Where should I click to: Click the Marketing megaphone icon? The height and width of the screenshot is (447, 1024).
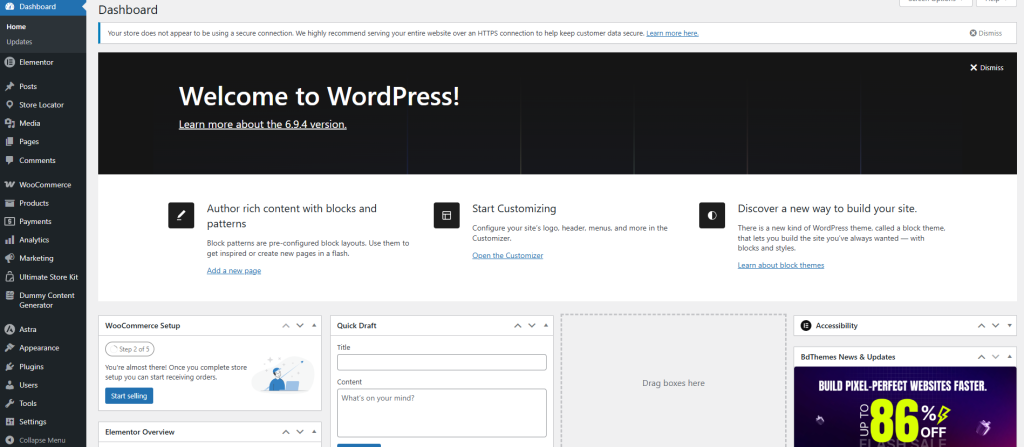[9, 258]
